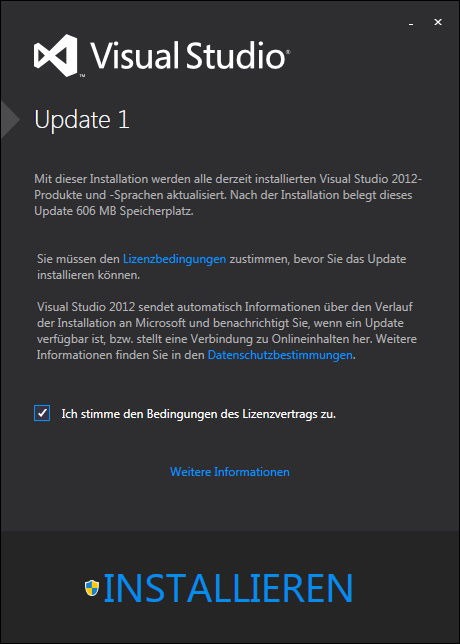This screenshot has height=644, width=460.
Task: Toggle agreement via 'Ich stimme den Bedingungen' label
Action: pos(198,414)
